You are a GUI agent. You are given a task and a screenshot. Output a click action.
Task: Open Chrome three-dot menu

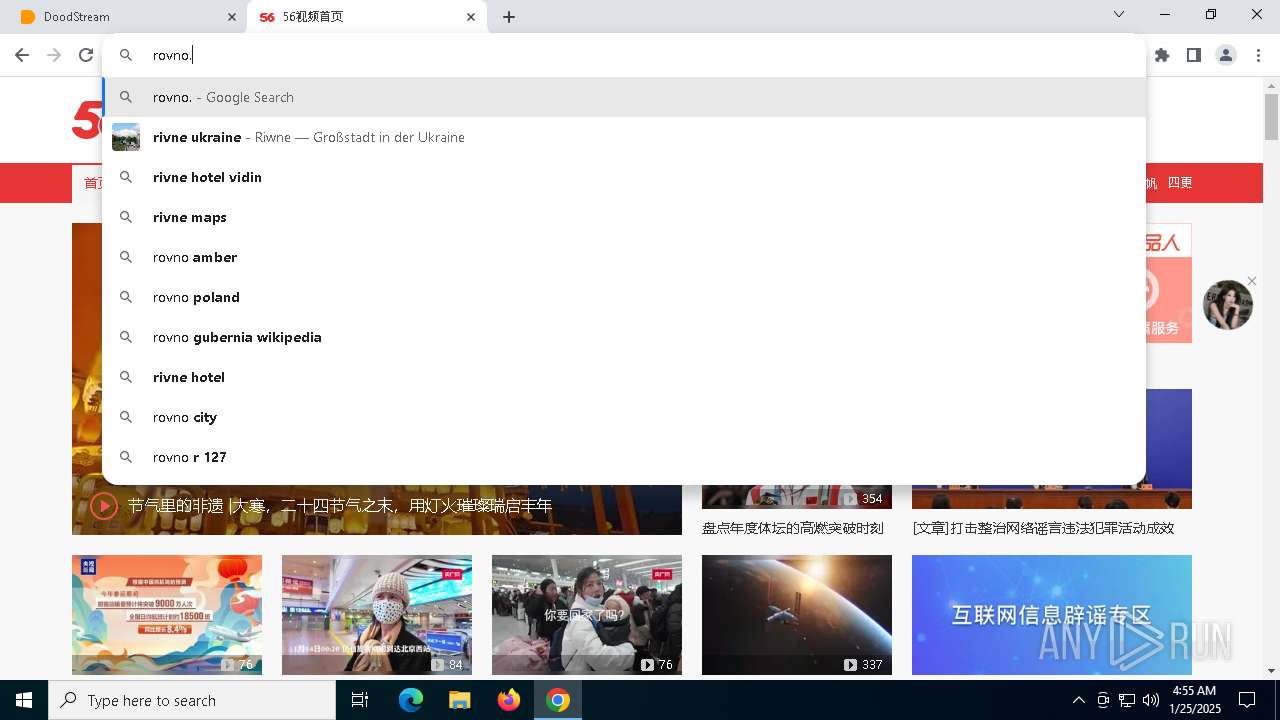1258,55
